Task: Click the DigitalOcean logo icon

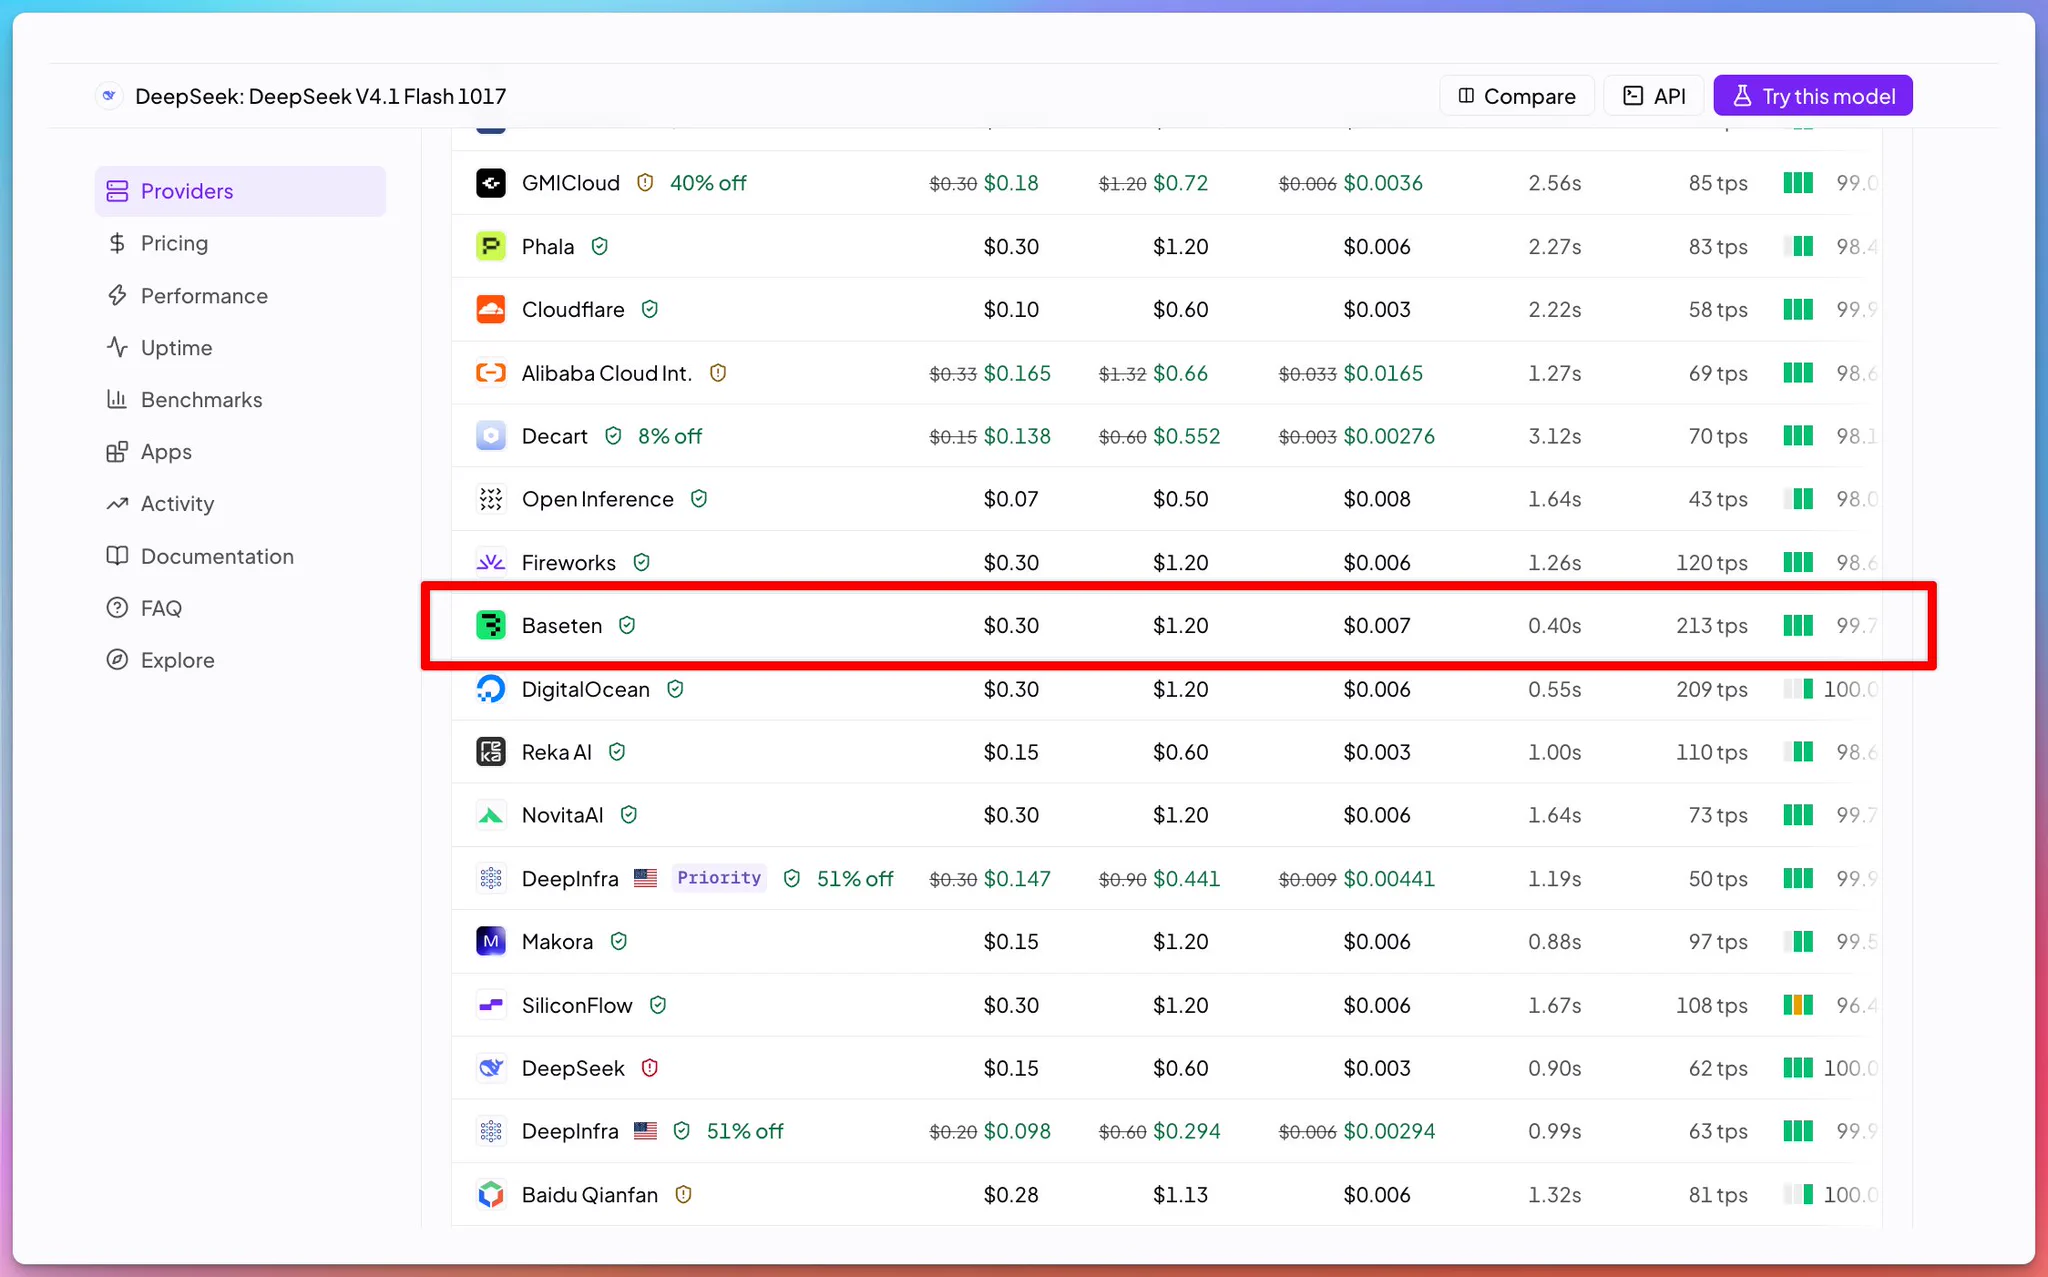Action: point(490,689)
